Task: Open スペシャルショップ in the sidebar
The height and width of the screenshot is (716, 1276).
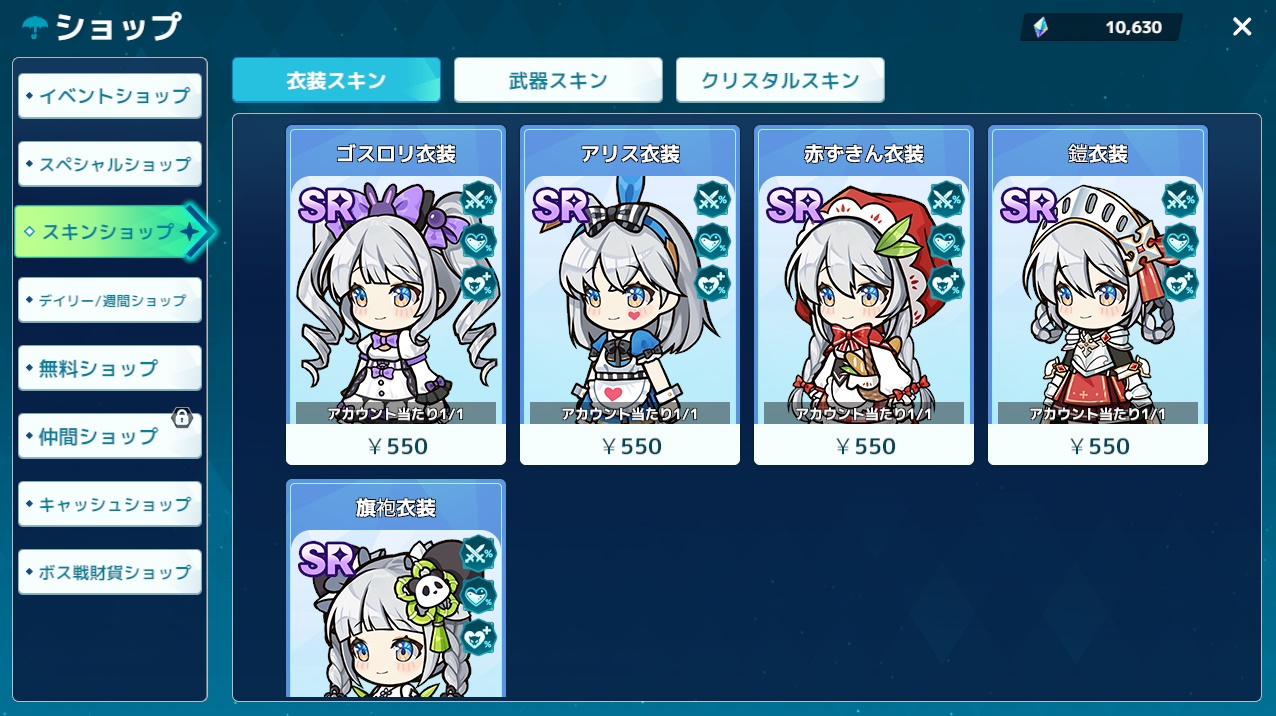Action: (110, 164)
